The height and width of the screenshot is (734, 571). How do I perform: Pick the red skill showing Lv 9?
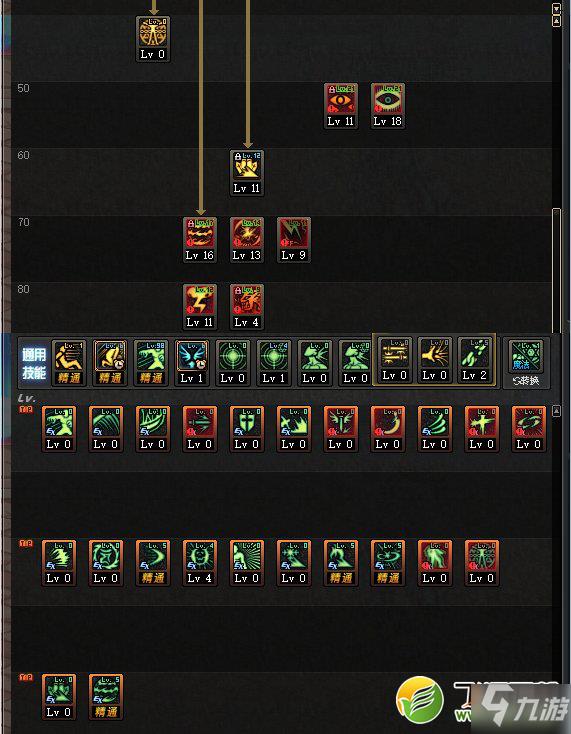(293, 240)
